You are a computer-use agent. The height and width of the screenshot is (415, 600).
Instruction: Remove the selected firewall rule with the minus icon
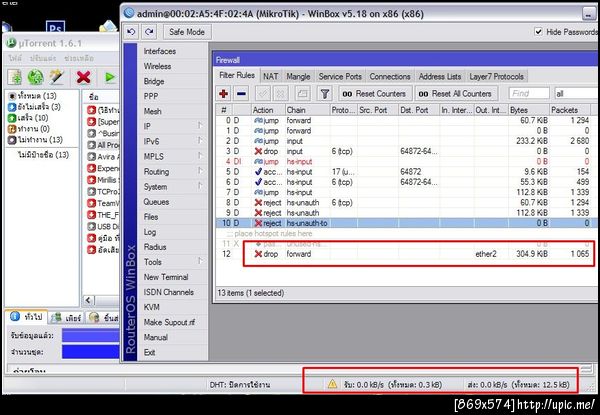241,93
